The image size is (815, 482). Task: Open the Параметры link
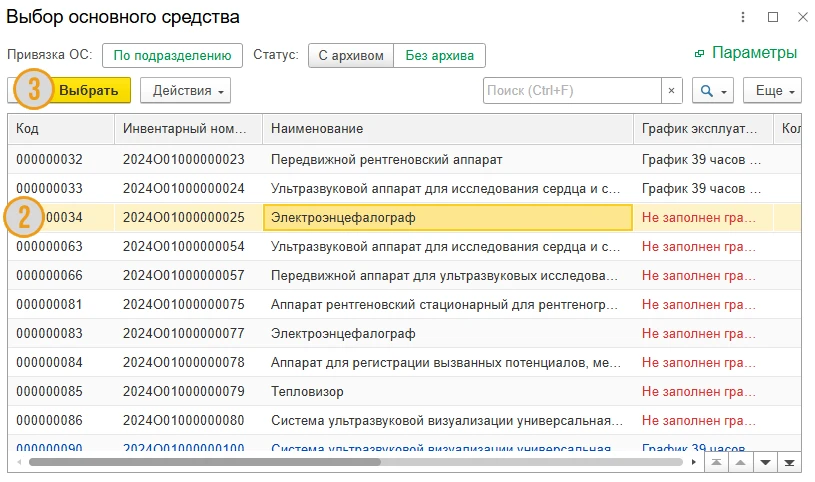coord(754,53)
